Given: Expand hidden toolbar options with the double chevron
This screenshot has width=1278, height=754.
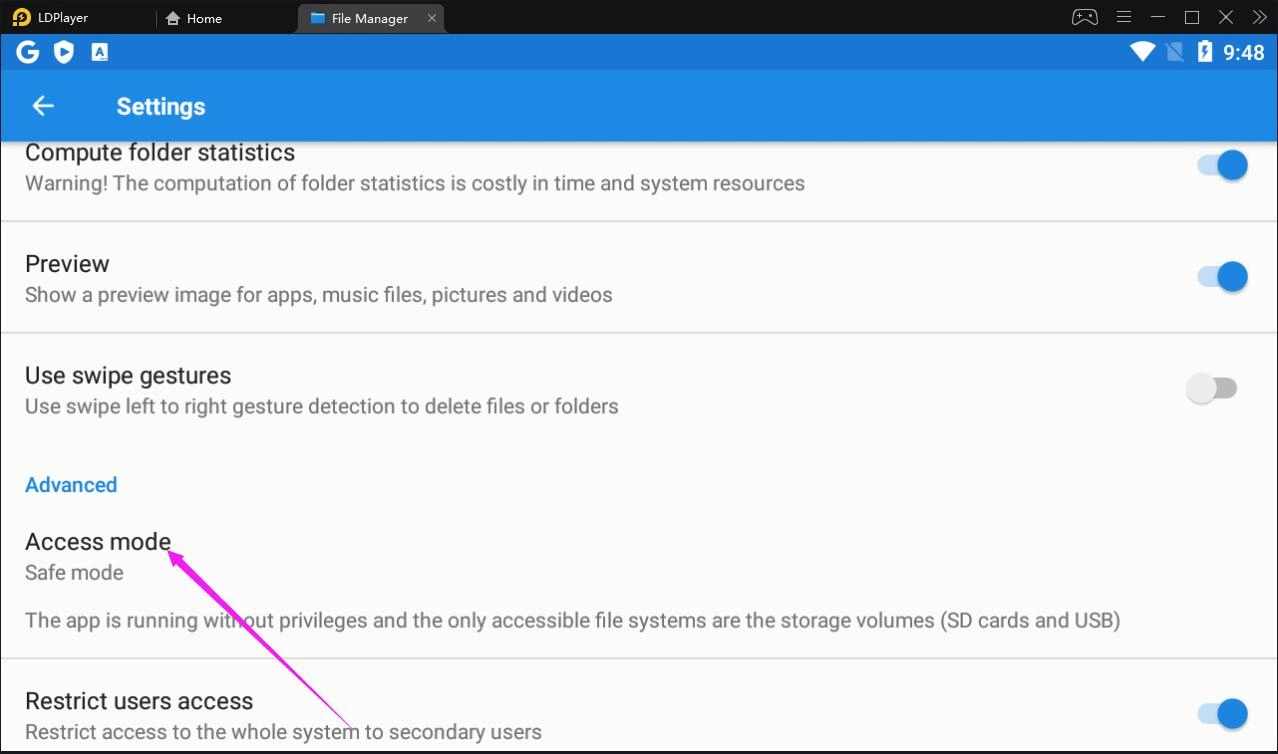Looking at the screenshot, I should 1259,17.
